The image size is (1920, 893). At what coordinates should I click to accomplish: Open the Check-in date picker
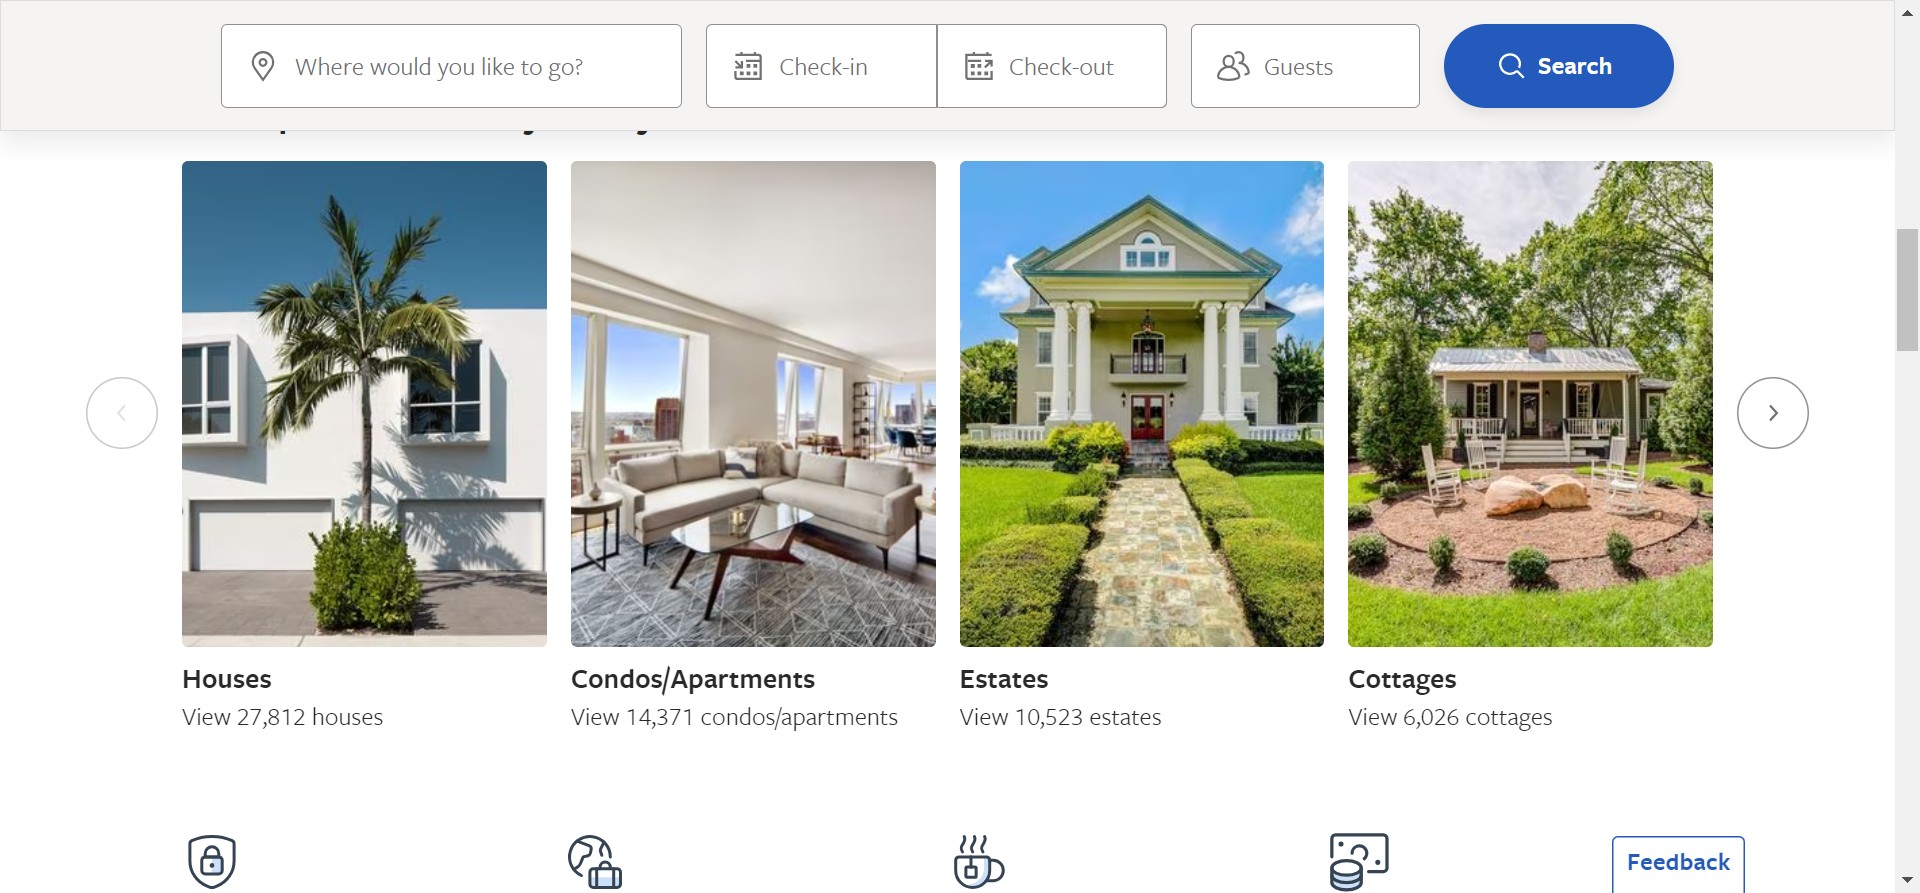pyautogui.click(x=821, y=66)
